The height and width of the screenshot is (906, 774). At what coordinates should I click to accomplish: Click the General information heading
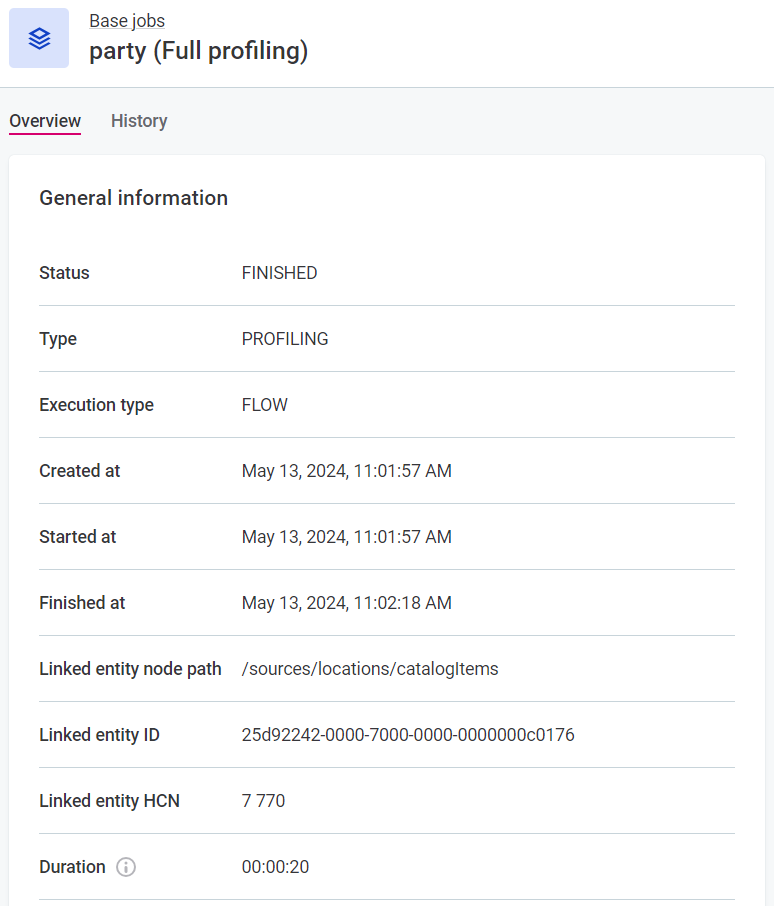pos(133,198)
